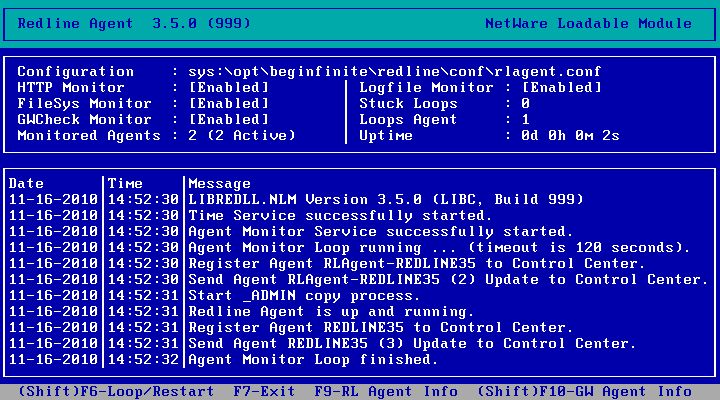Click the Uptime value 0d 0h 0m 2s
Screen dimensions: 720x400
570,136
